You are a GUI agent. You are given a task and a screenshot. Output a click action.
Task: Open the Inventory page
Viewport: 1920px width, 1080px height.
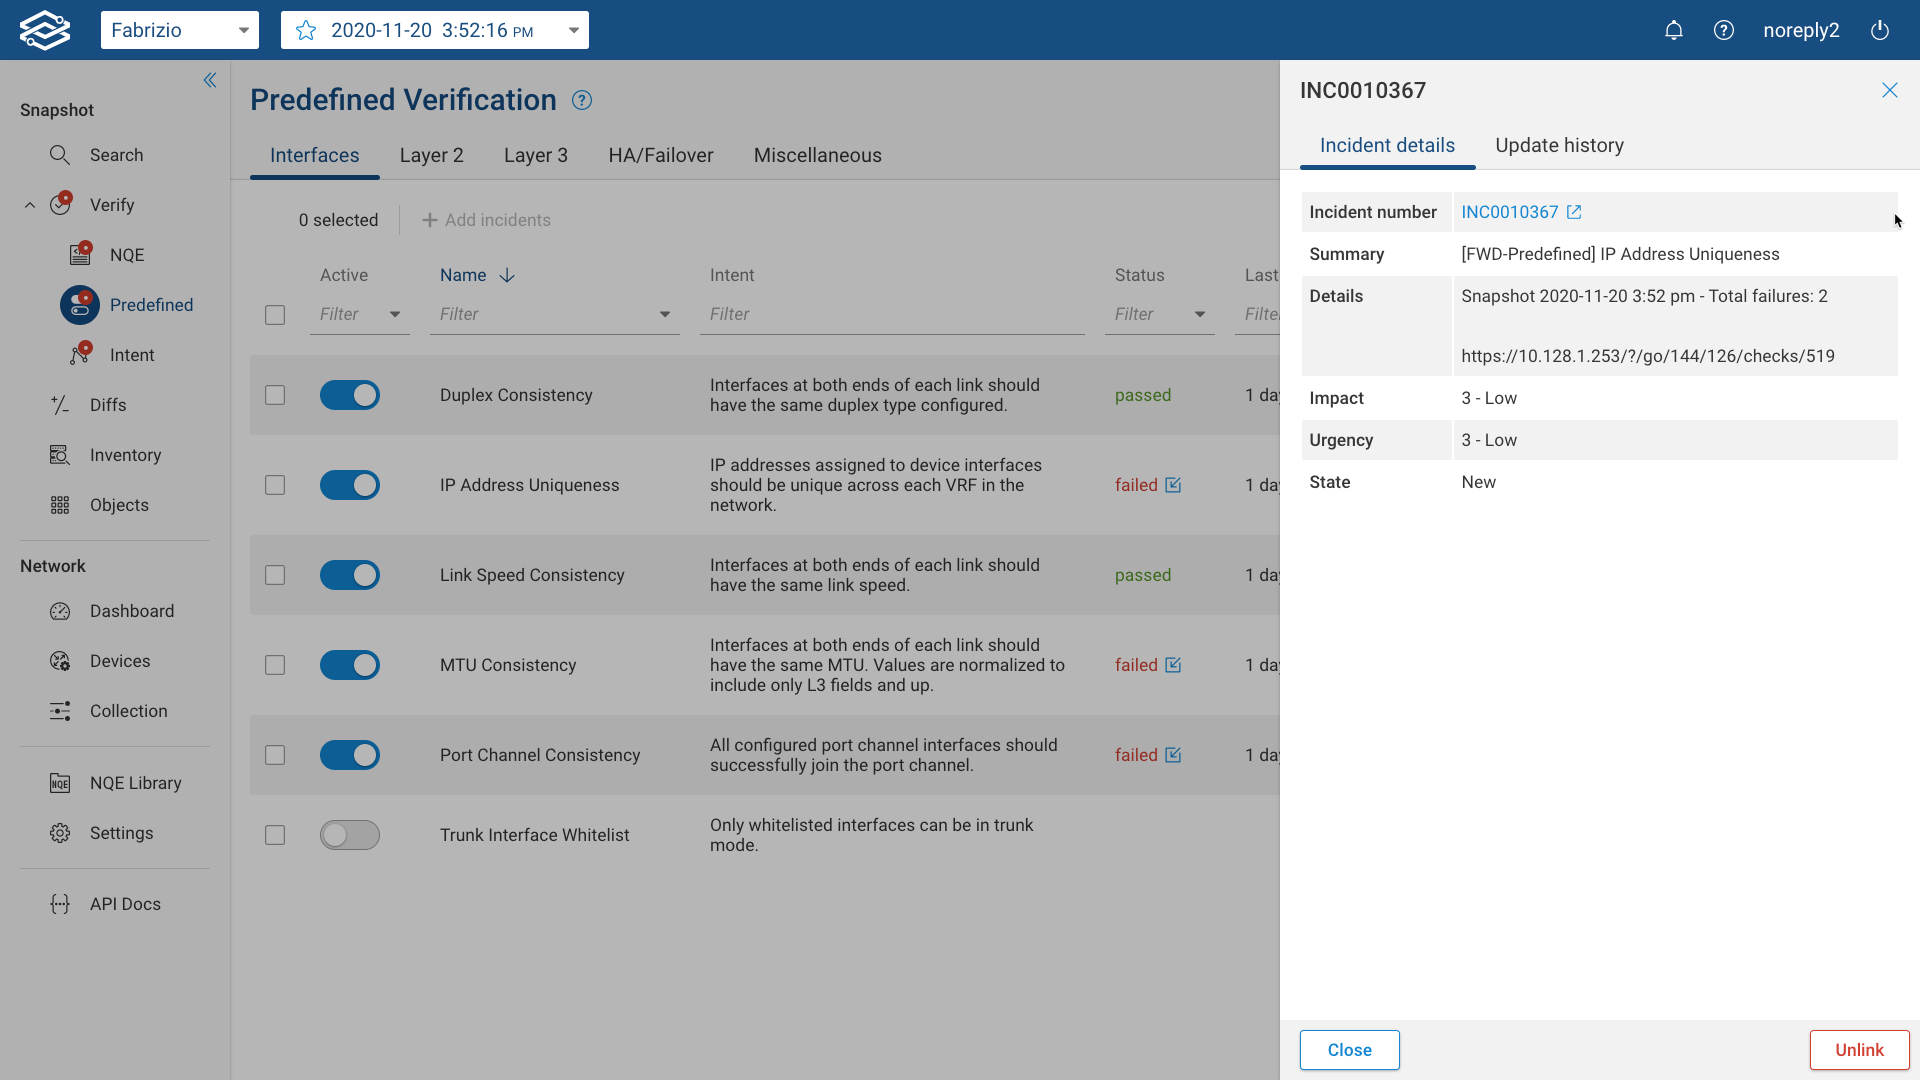pyautogui.click(x=125, y=455)
